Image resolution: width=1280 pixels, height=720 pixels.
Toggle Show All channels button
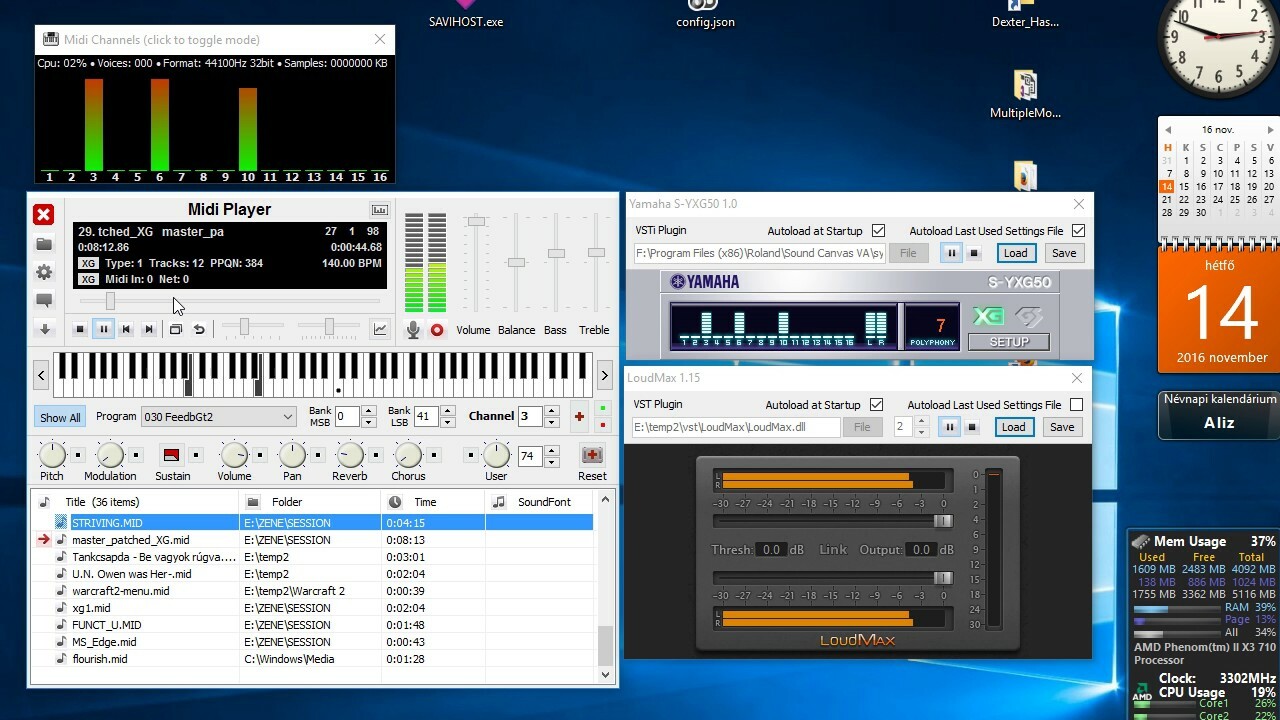[x=60, y=417]
